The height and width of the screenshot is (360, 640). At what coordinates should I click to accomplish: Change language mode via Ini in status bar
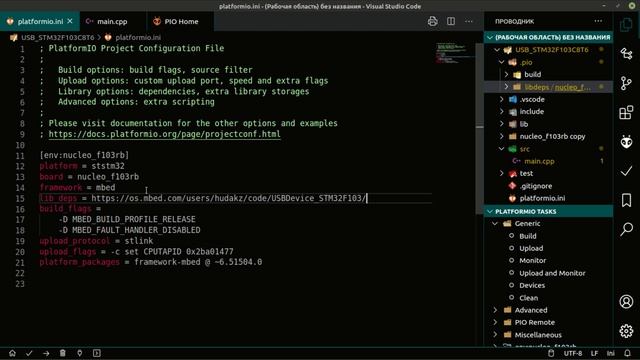(611, 353)
